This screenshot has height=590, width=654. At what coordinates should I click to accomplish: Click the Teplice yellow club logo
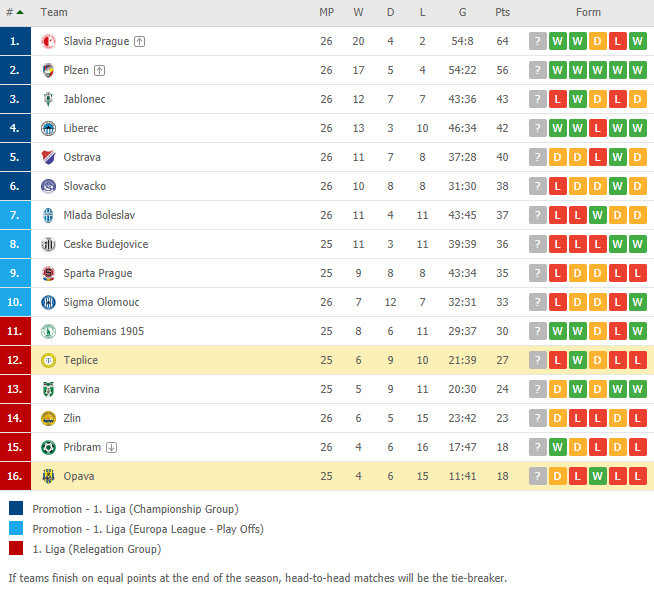click(x=48, y=360)
